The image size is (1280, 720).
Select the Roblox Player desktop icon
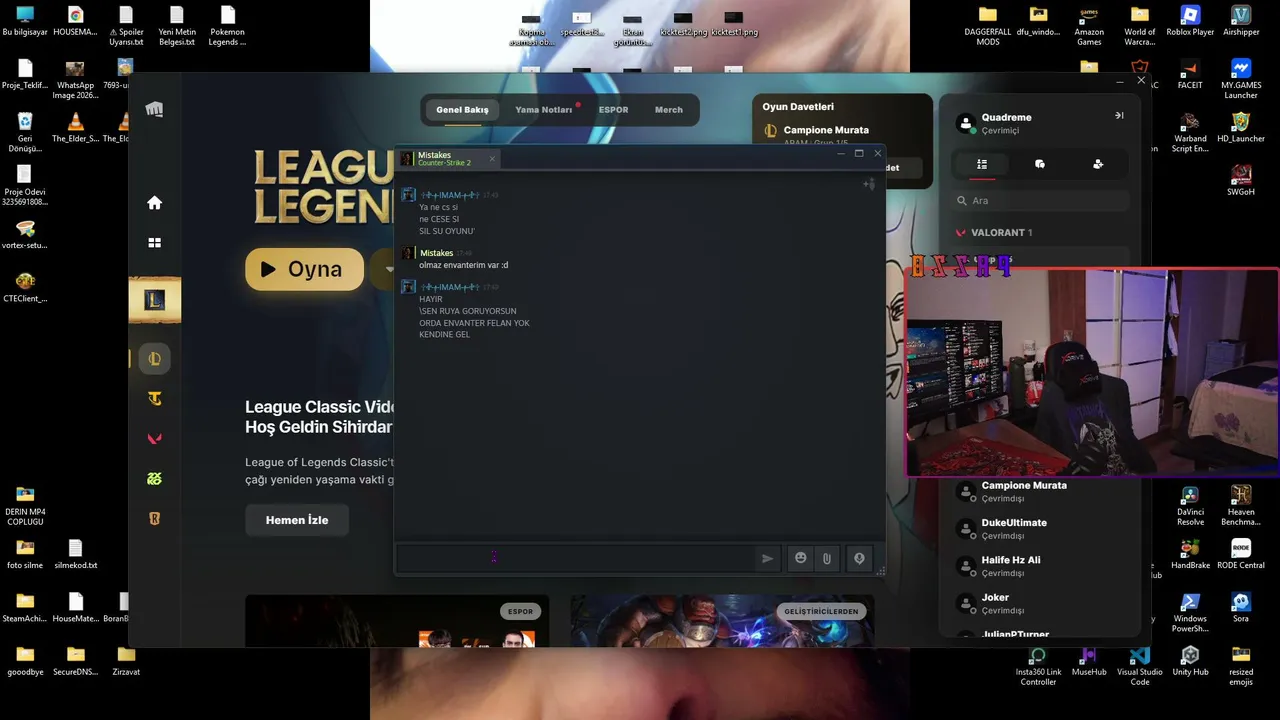coord(1190,22)
